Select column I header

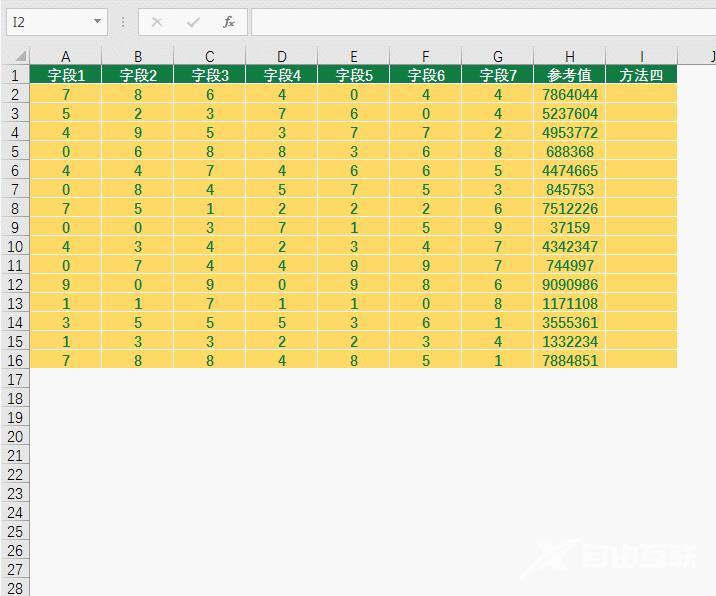coord(641,57)
